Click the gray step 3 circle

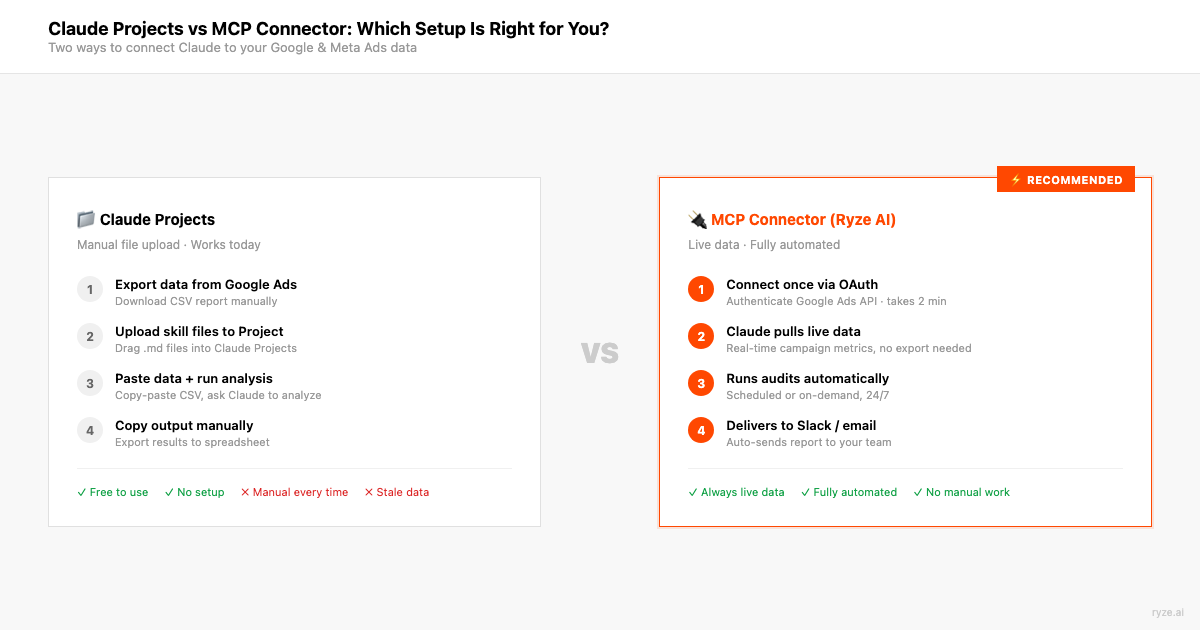coord(90,384)
